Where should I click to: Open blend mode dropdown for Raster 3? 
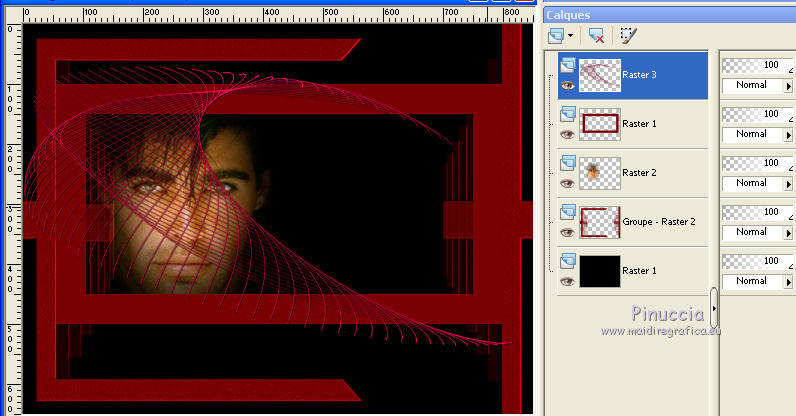pyautogui.click(x=787, y=86)
